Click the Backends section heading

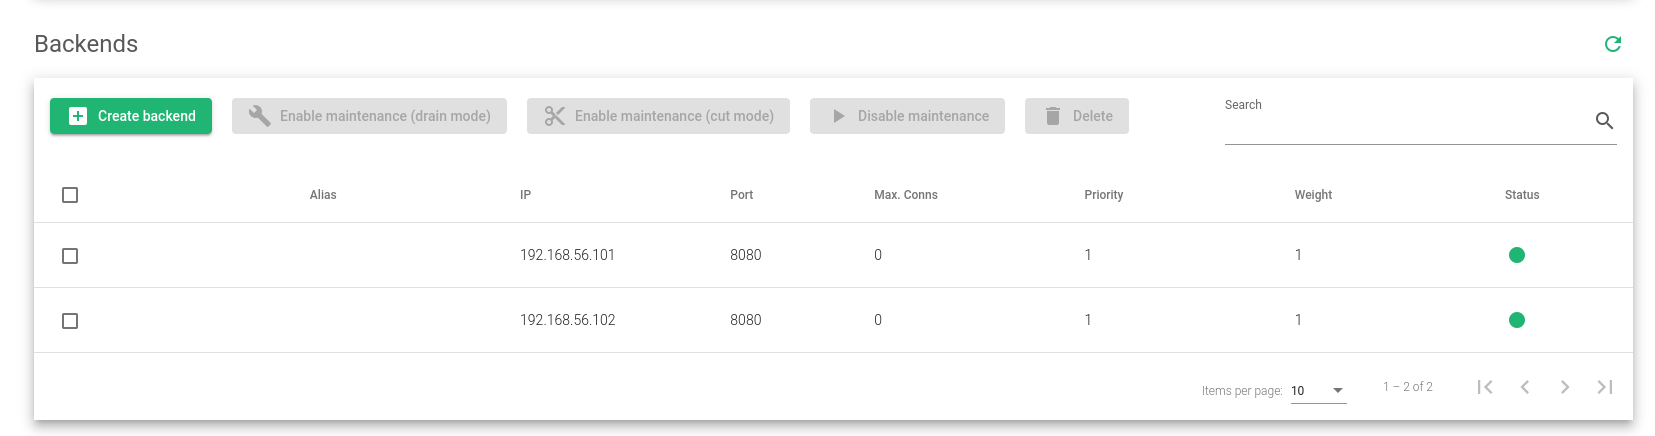(x=86, y=44)
